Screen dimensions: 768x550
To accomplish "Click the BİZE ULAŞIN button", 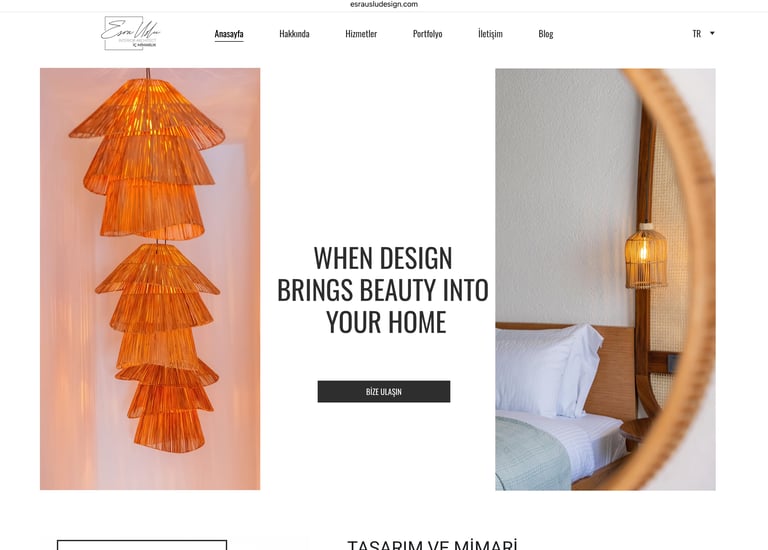I will point(384,391).
